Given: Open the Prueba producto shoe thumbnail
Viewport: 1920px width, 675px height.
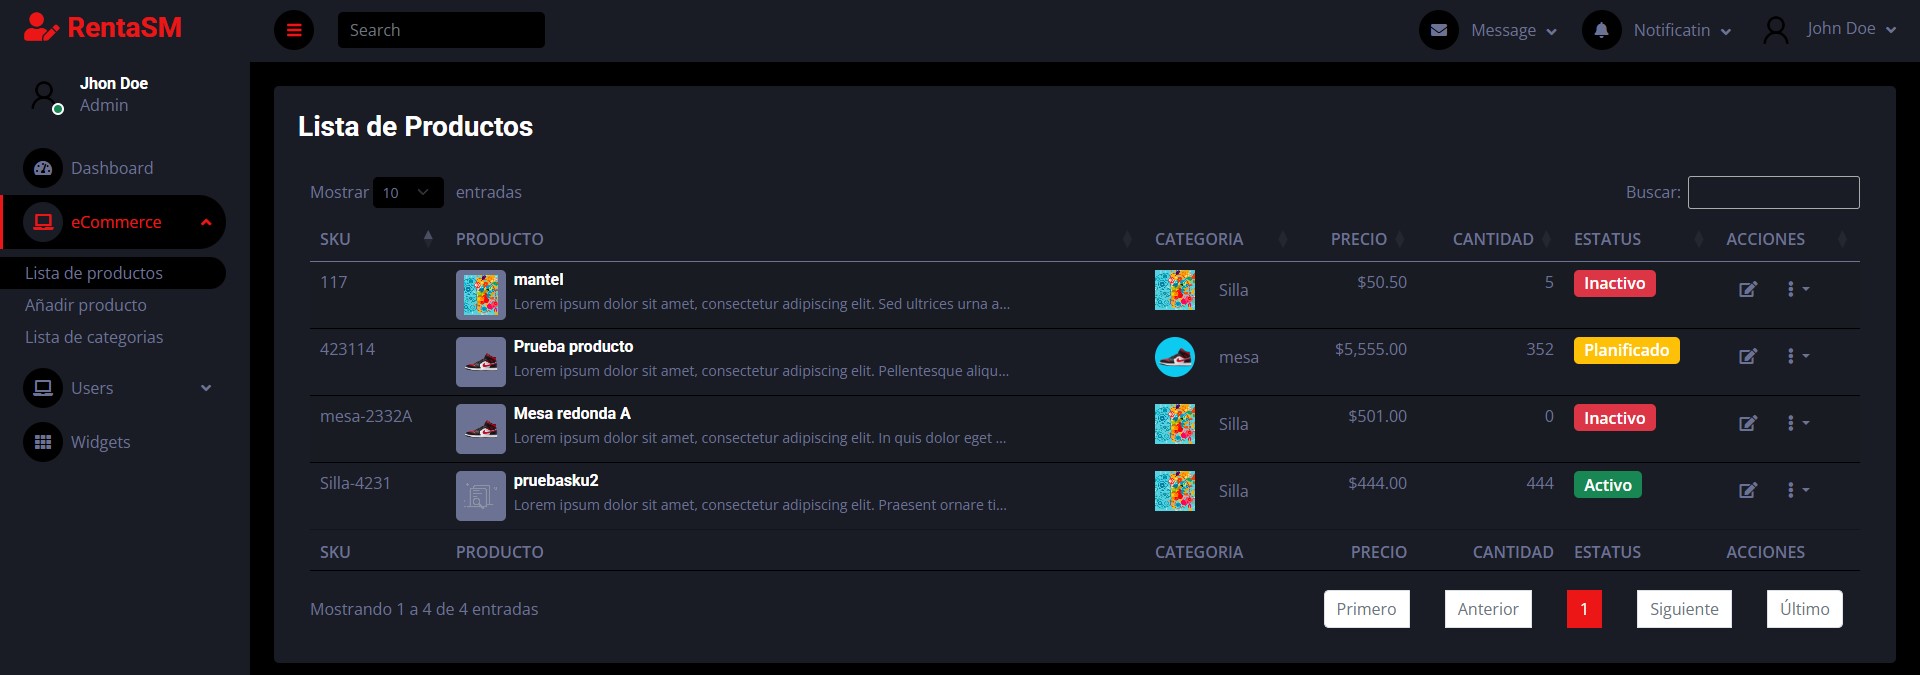Looking at the screenshot, I should (481, 362).
